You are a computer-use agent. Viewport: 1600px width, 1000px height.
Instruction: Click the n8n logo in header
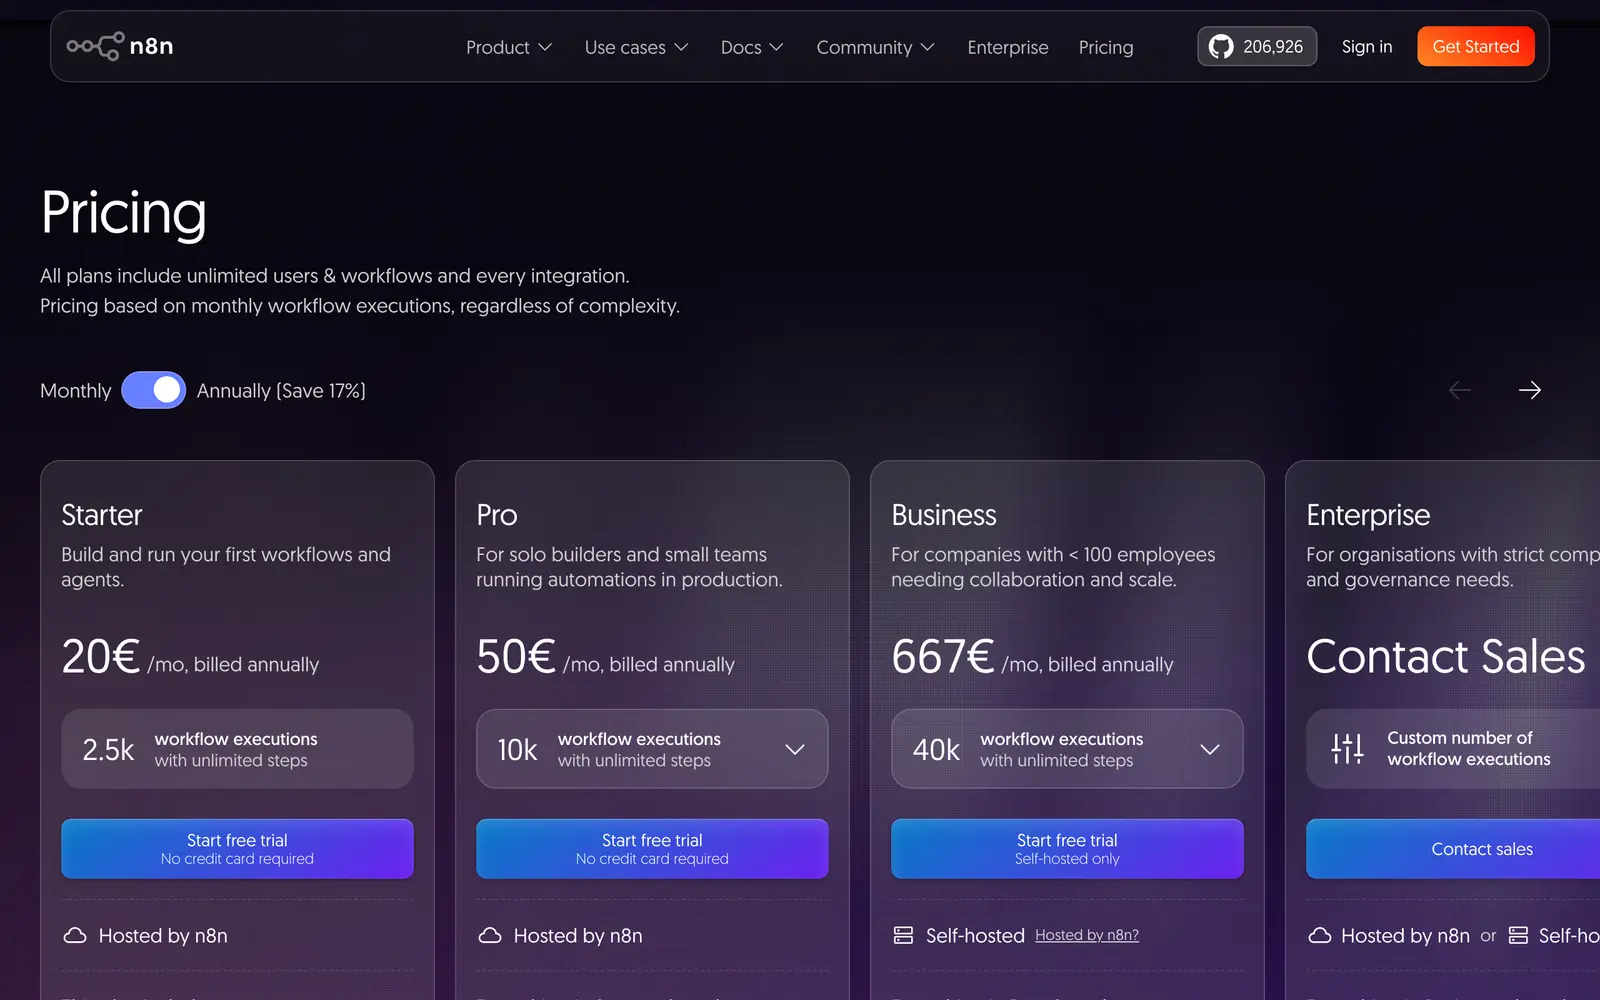pyautogui.click(x=120, y=46)
